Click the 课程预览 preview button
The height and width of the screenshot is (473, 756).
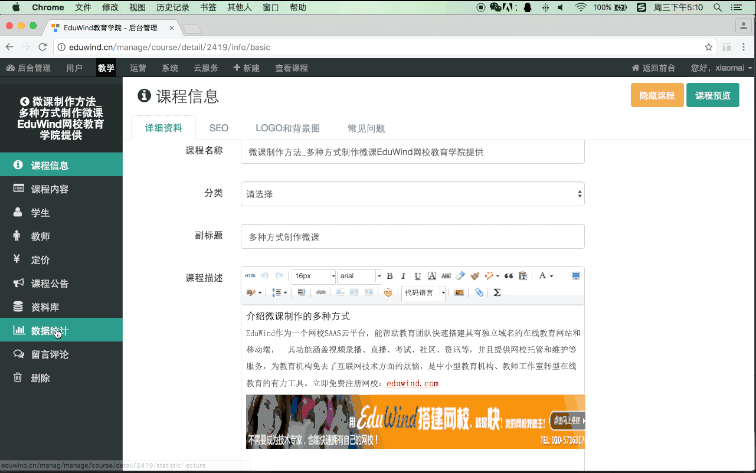coord(712,96)
